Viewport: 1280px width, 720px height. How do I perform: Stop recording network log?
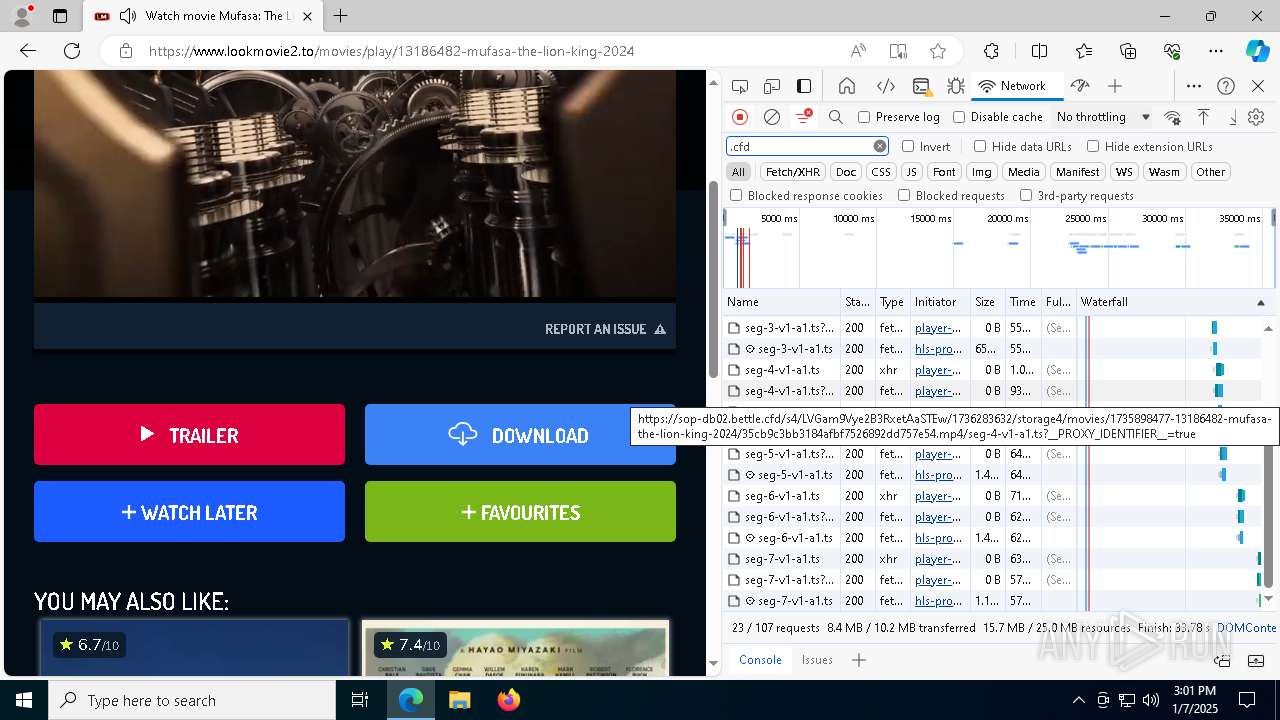740,117
